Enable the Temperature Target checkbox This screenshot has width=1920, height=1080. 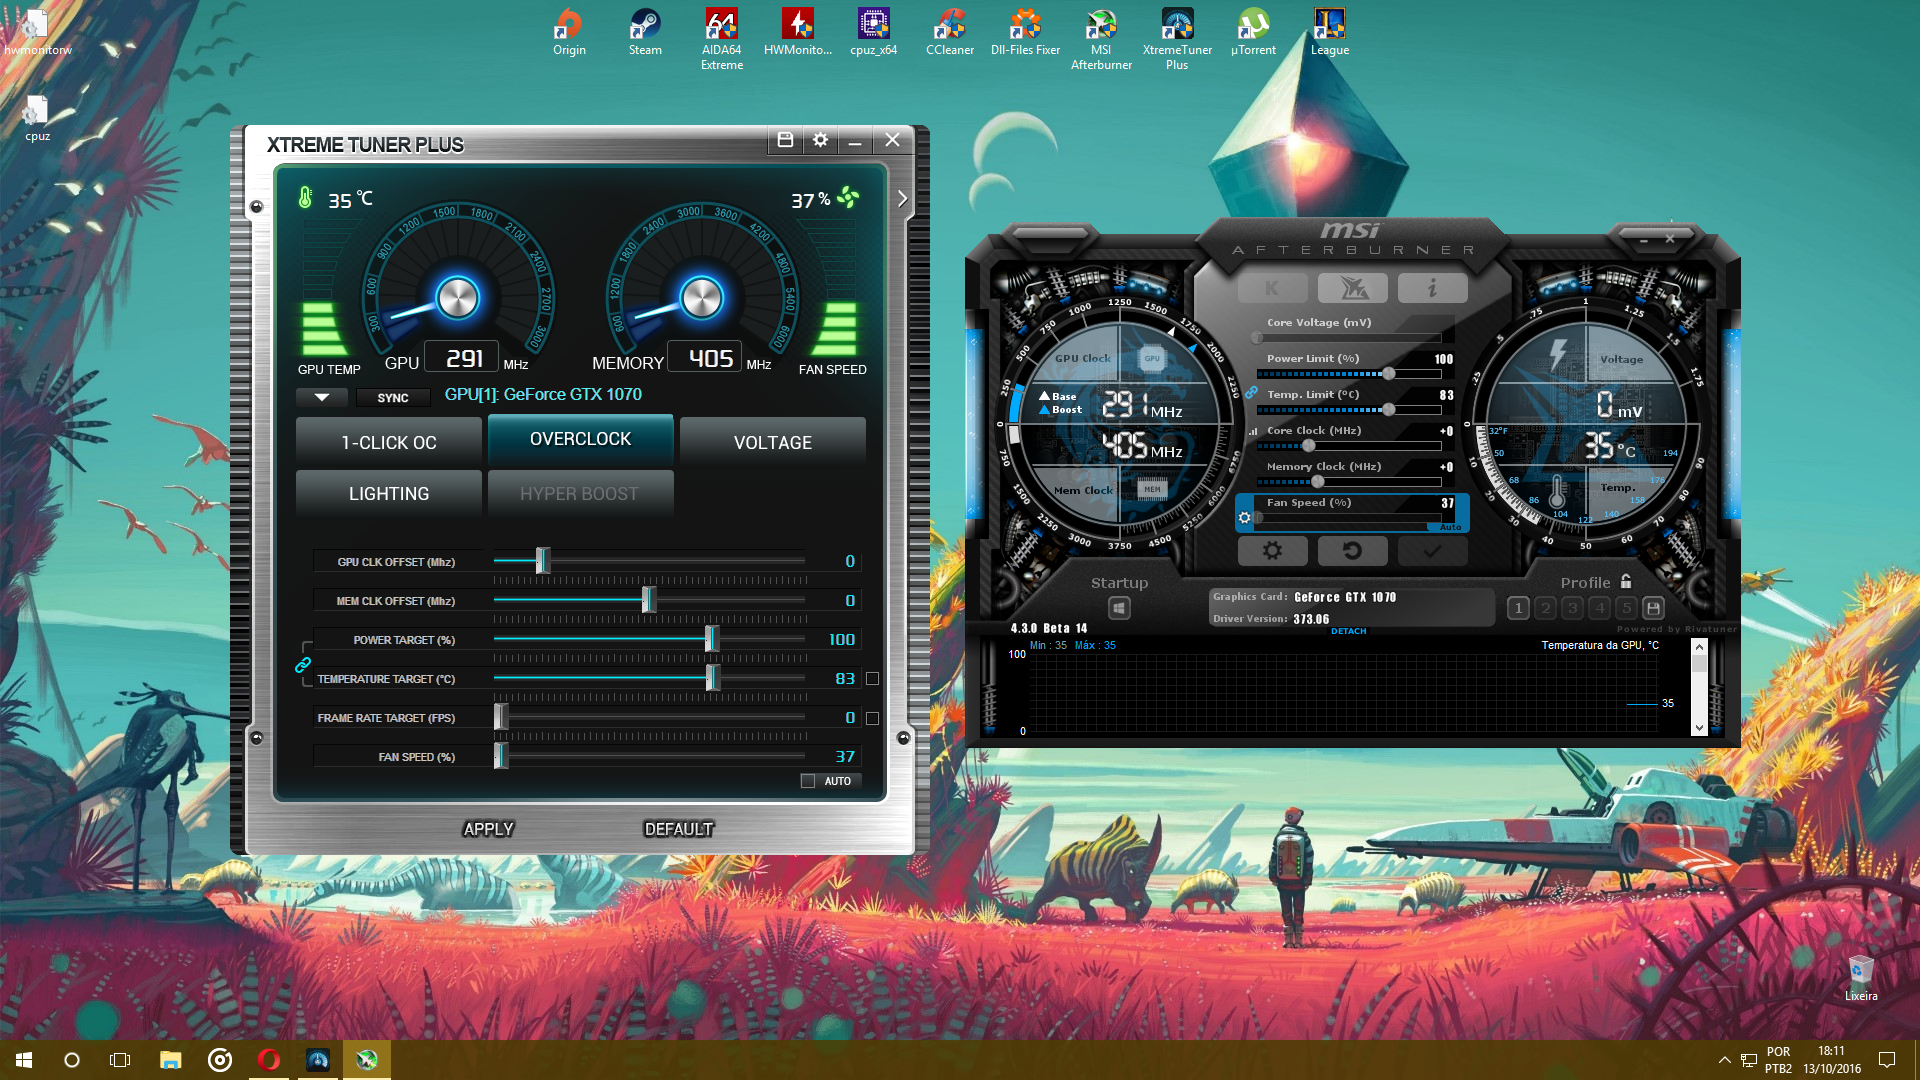point(872,679)
